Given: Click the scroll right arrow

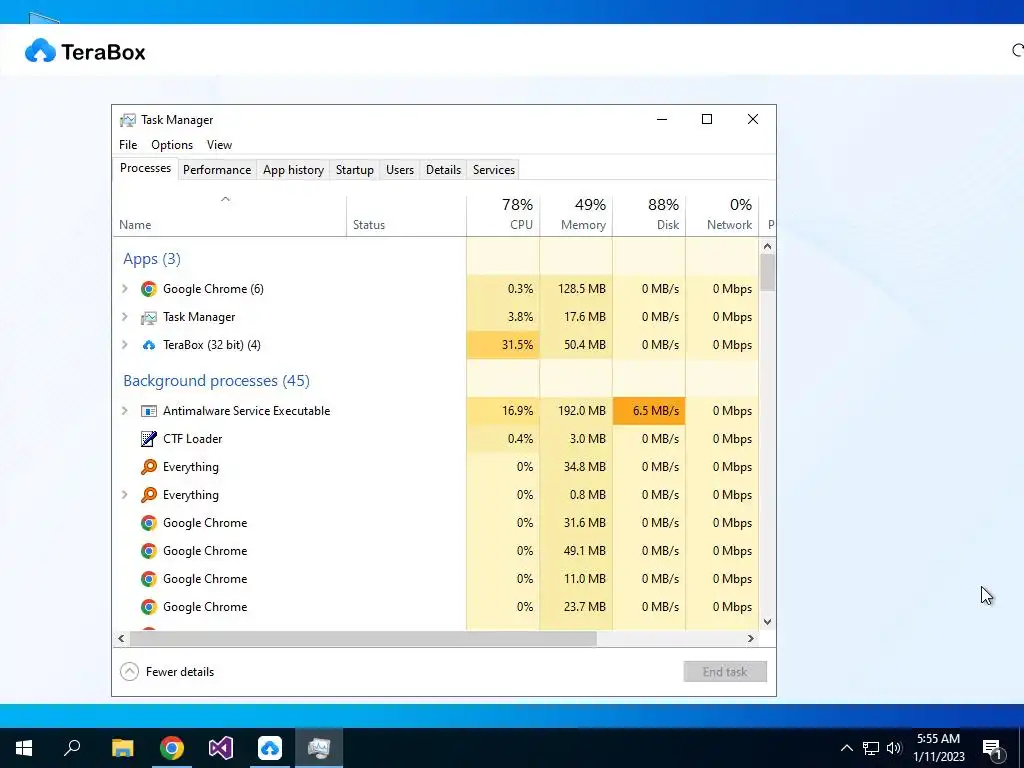Looking at the screenshot, I should coord(751,639).
